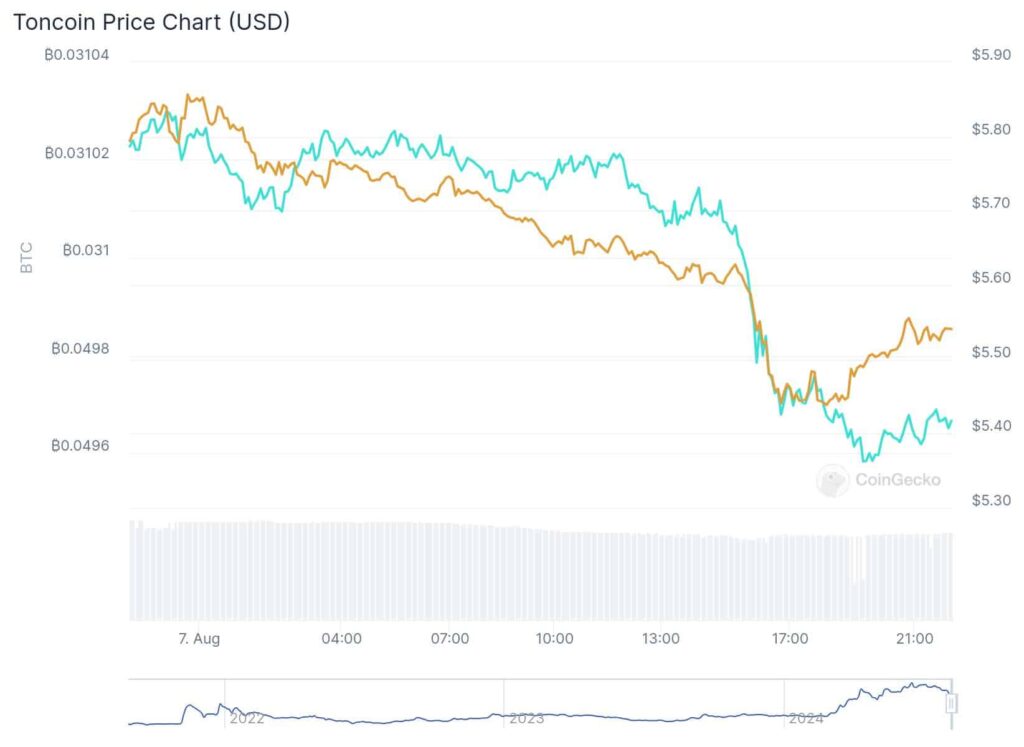1024x747 pixels.
Task: Click the 7. Aug date axis label
Action: click(199, 639)
